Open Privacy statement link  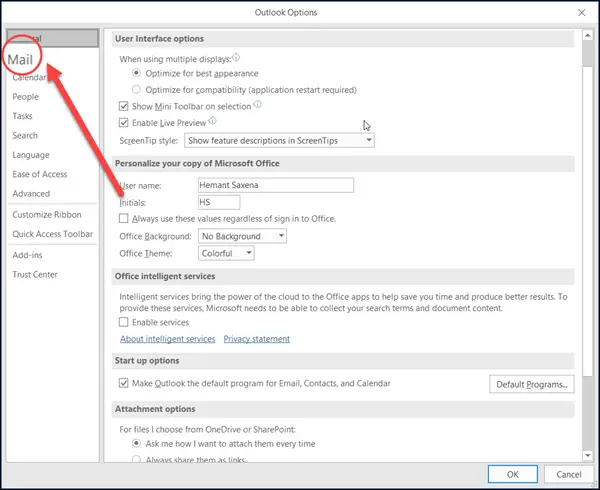pyautogui.click(x=256, y=339)
